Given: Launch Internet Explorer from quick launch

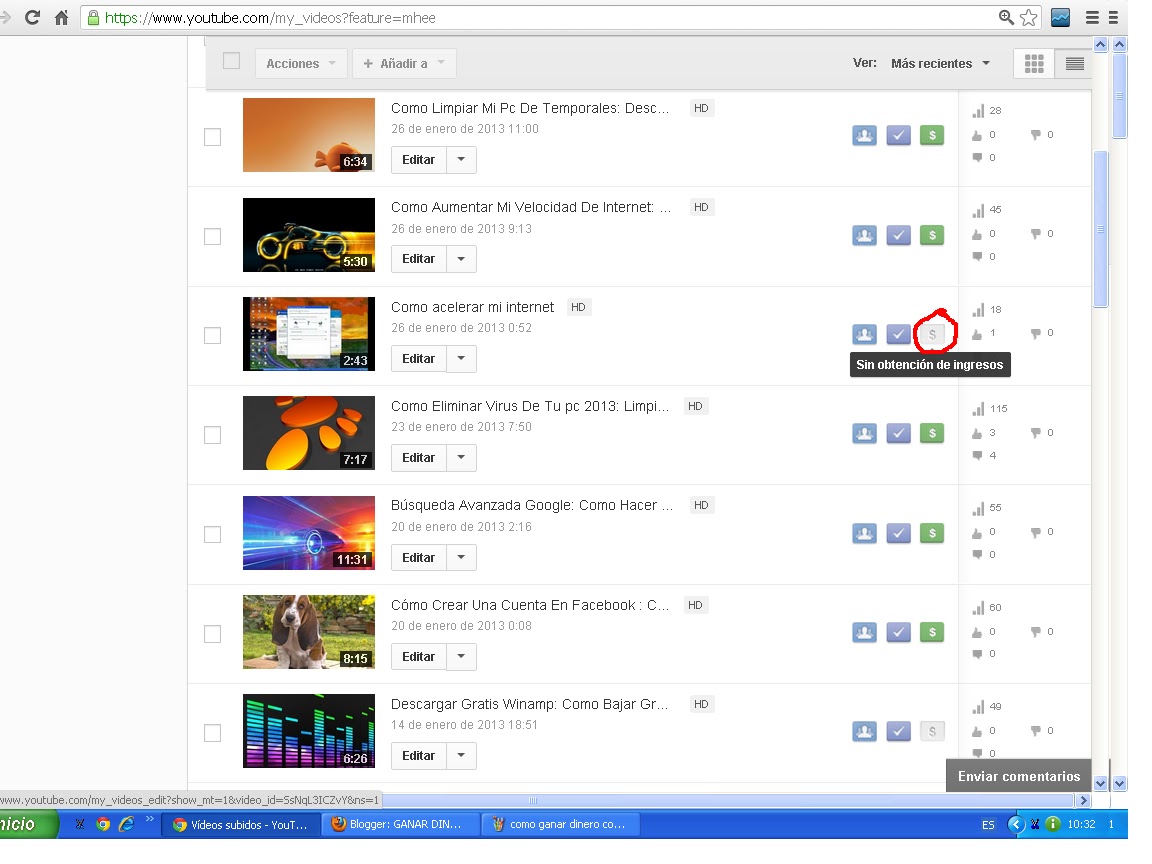Looking at the screenshot, I should click(x=126, y=824).
